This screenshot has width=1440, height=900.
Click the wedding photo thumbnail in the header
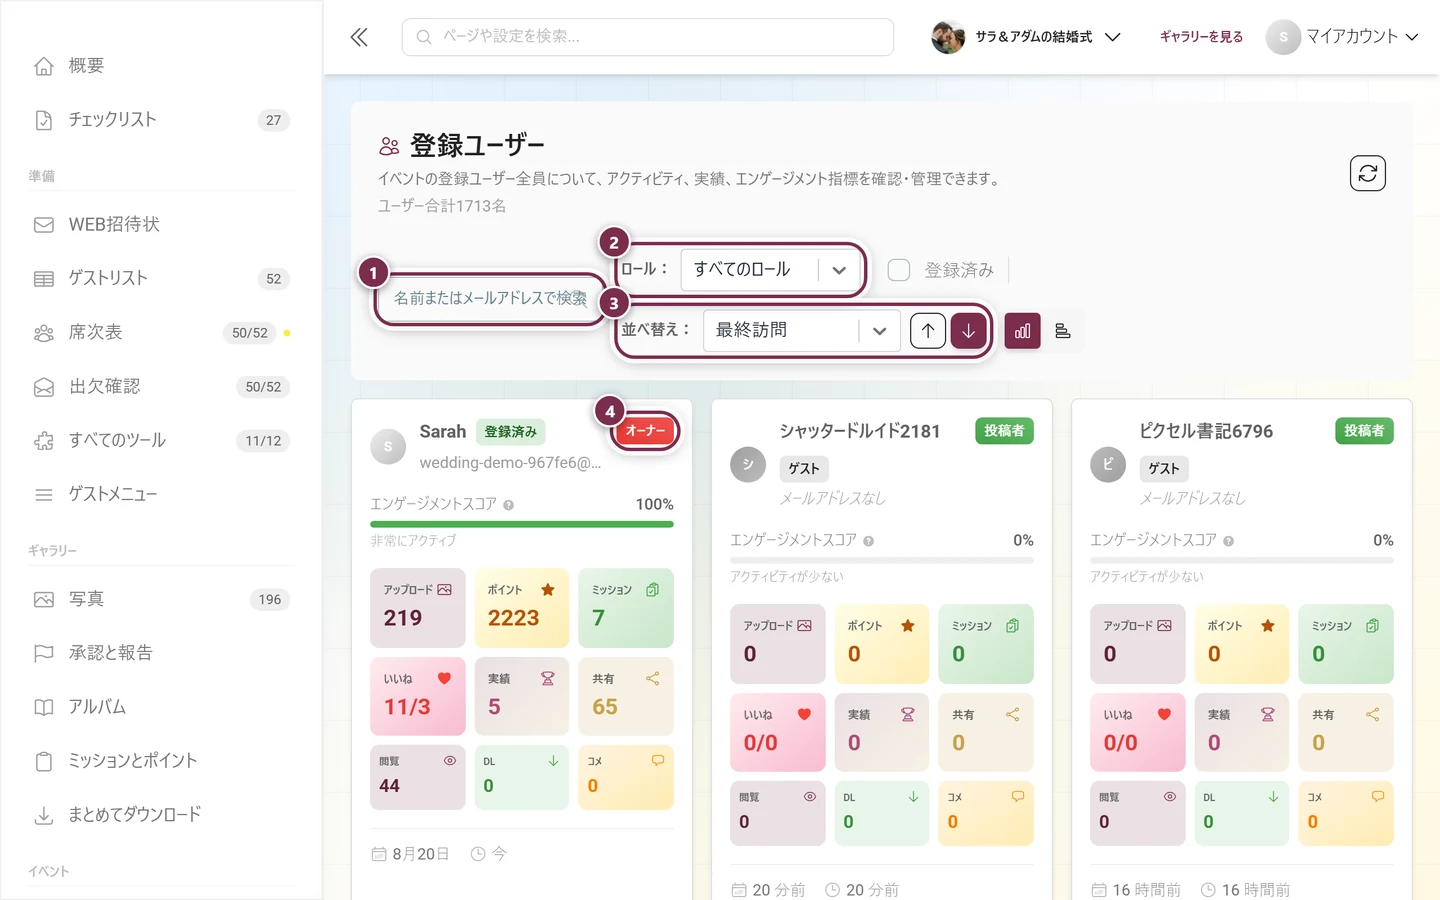point(948,37)
